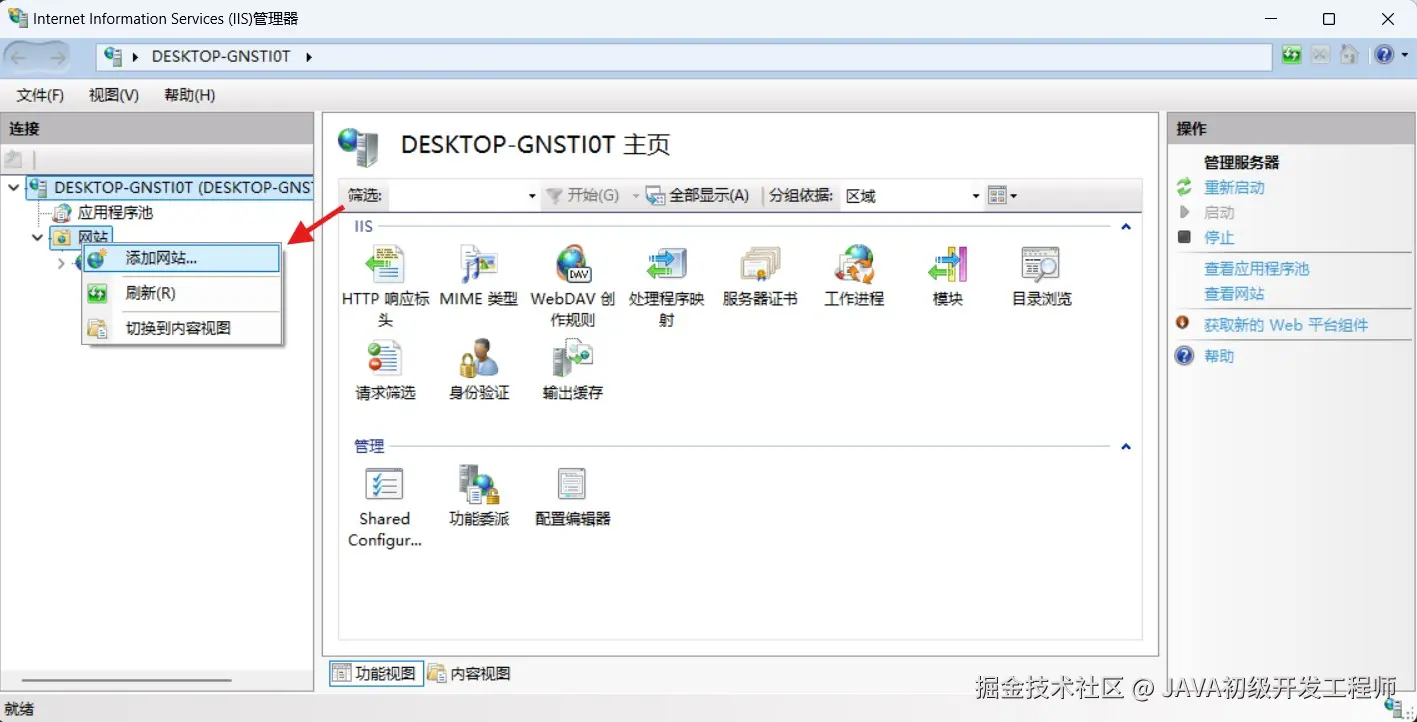Choose 刷新(R) from context menu
Image resolution: width=1417 pixels, height=722 pixels.
181,293
